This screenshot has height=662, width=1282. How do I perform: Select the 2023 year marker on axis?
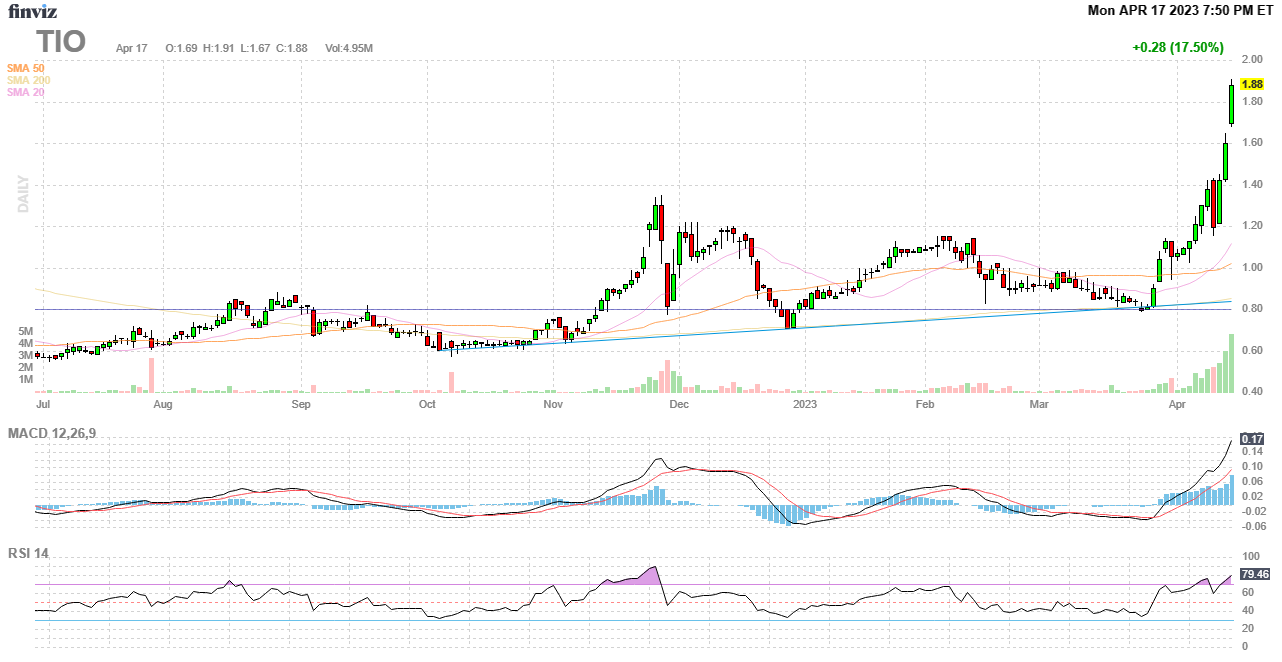[x=805, y=405]
